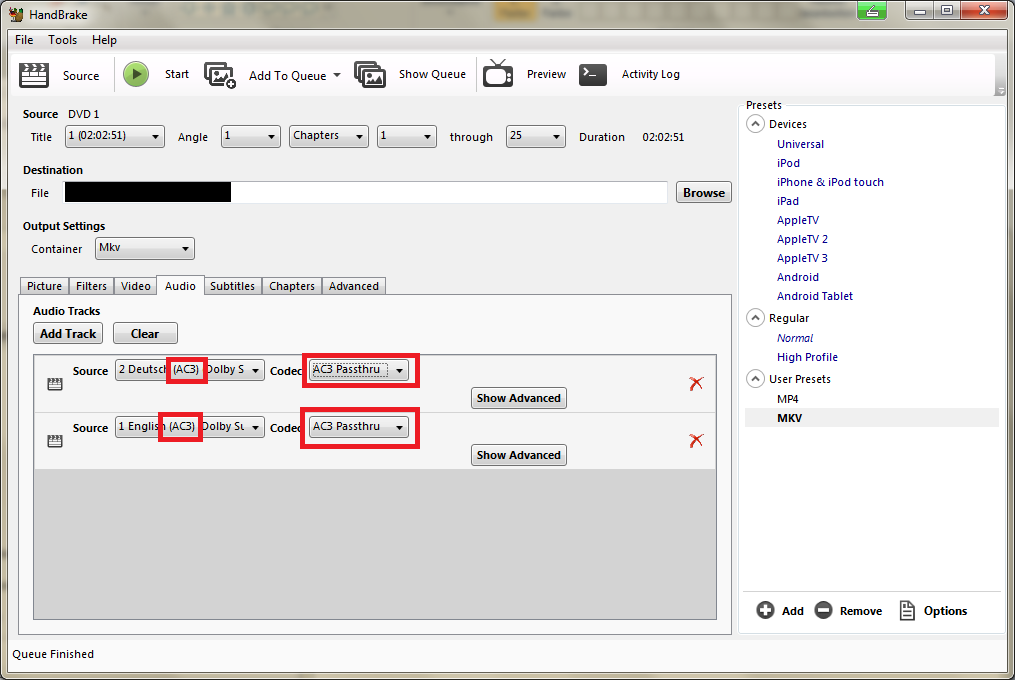Switch to the Advanced tab

353,286
